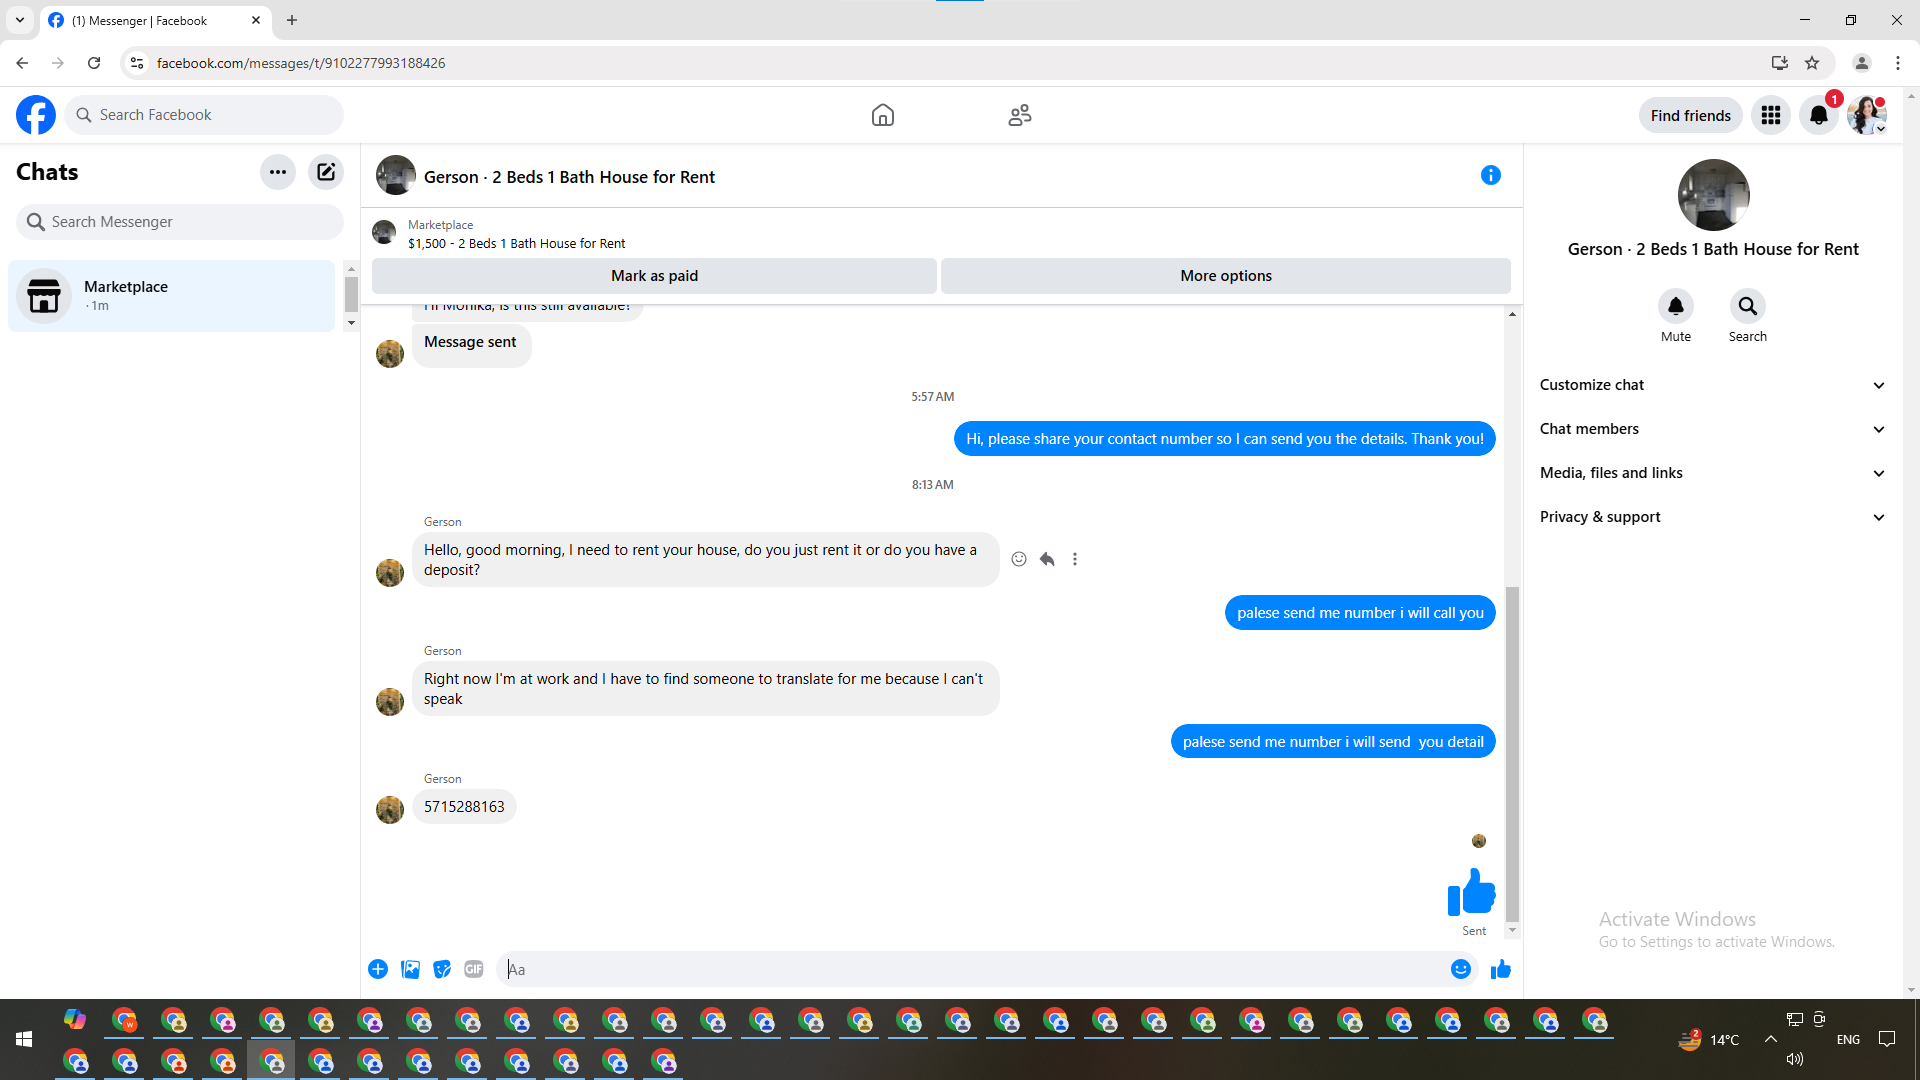Image resolution: width=1920 pixels, height=1080 pixels.
Task: Open the account profile picture menu
Action: pyautogui.click(x=1867, y=115)
